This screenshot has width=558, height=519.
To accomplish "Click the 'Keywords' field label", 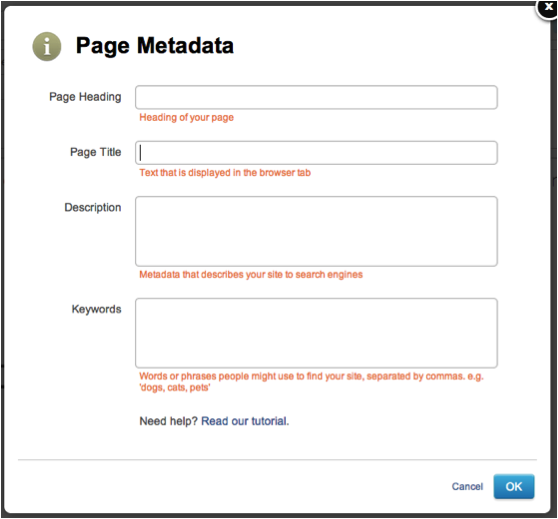I will [x=96, y=309].
